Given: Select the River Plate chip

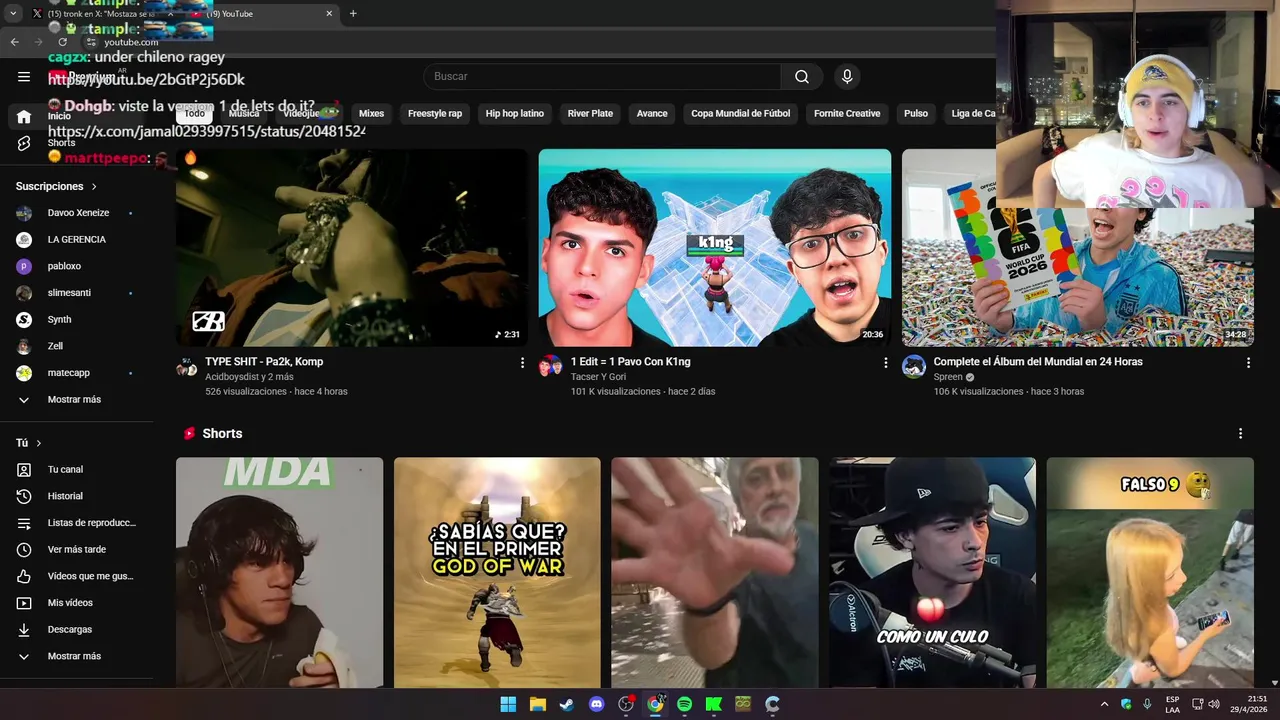Looking at the screenshot, I should (590, 114).
